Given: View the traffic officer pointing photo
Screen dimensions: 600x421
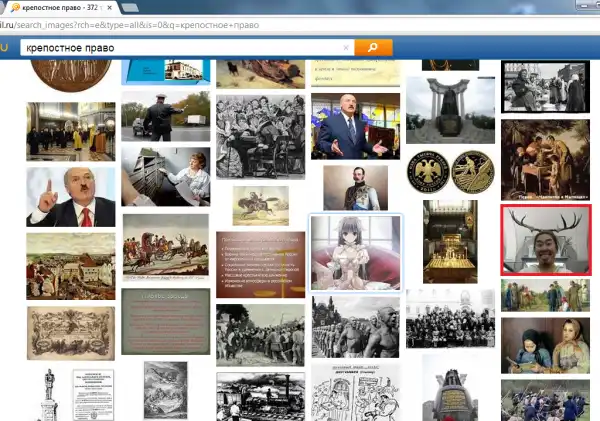Looking at the screenshot, I should (x=165, y=116).
